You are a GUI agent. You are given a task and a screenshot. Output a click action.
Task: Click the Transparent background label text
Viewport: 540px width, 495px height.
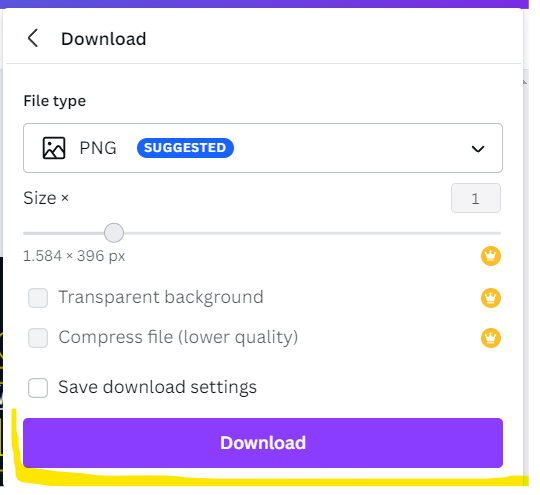[161, 297]
